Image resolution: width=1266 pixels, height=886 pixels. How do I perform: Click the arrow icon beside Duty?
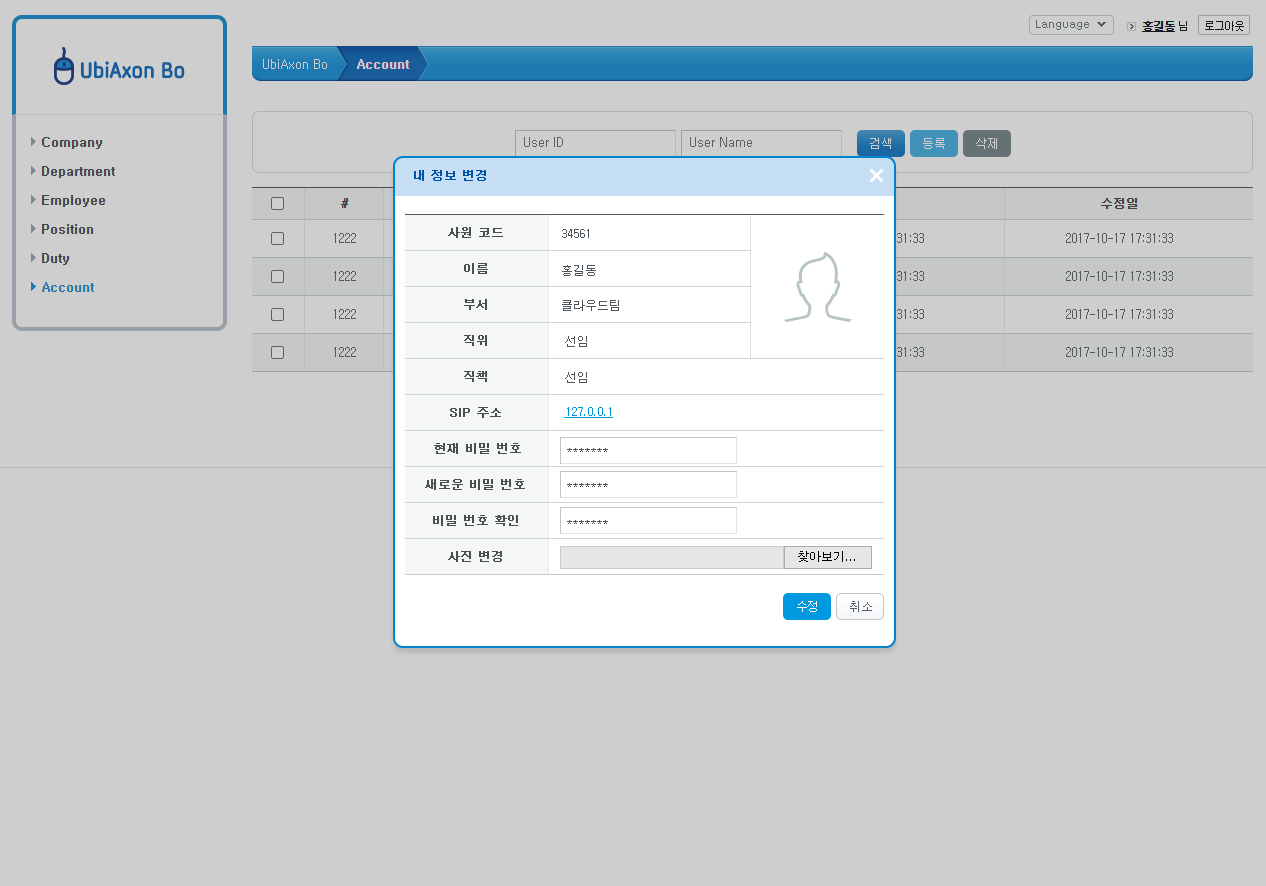[x=33, y=258]
